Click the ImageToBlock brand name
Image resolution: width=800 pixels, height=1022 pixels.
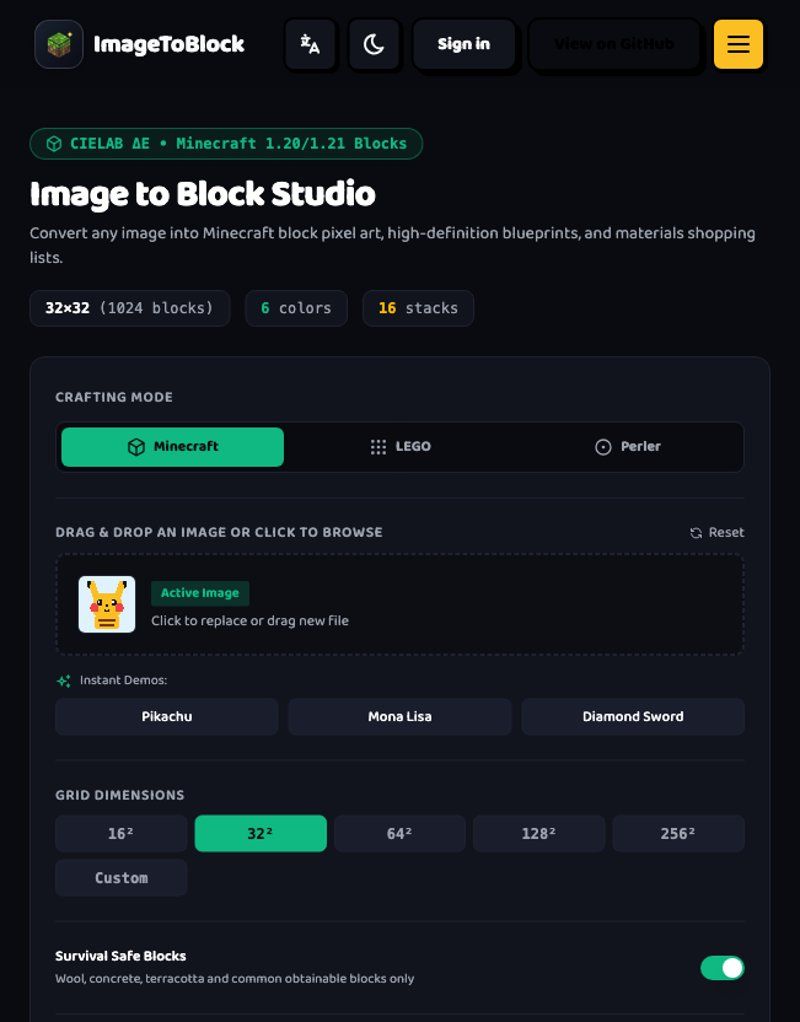169,44
